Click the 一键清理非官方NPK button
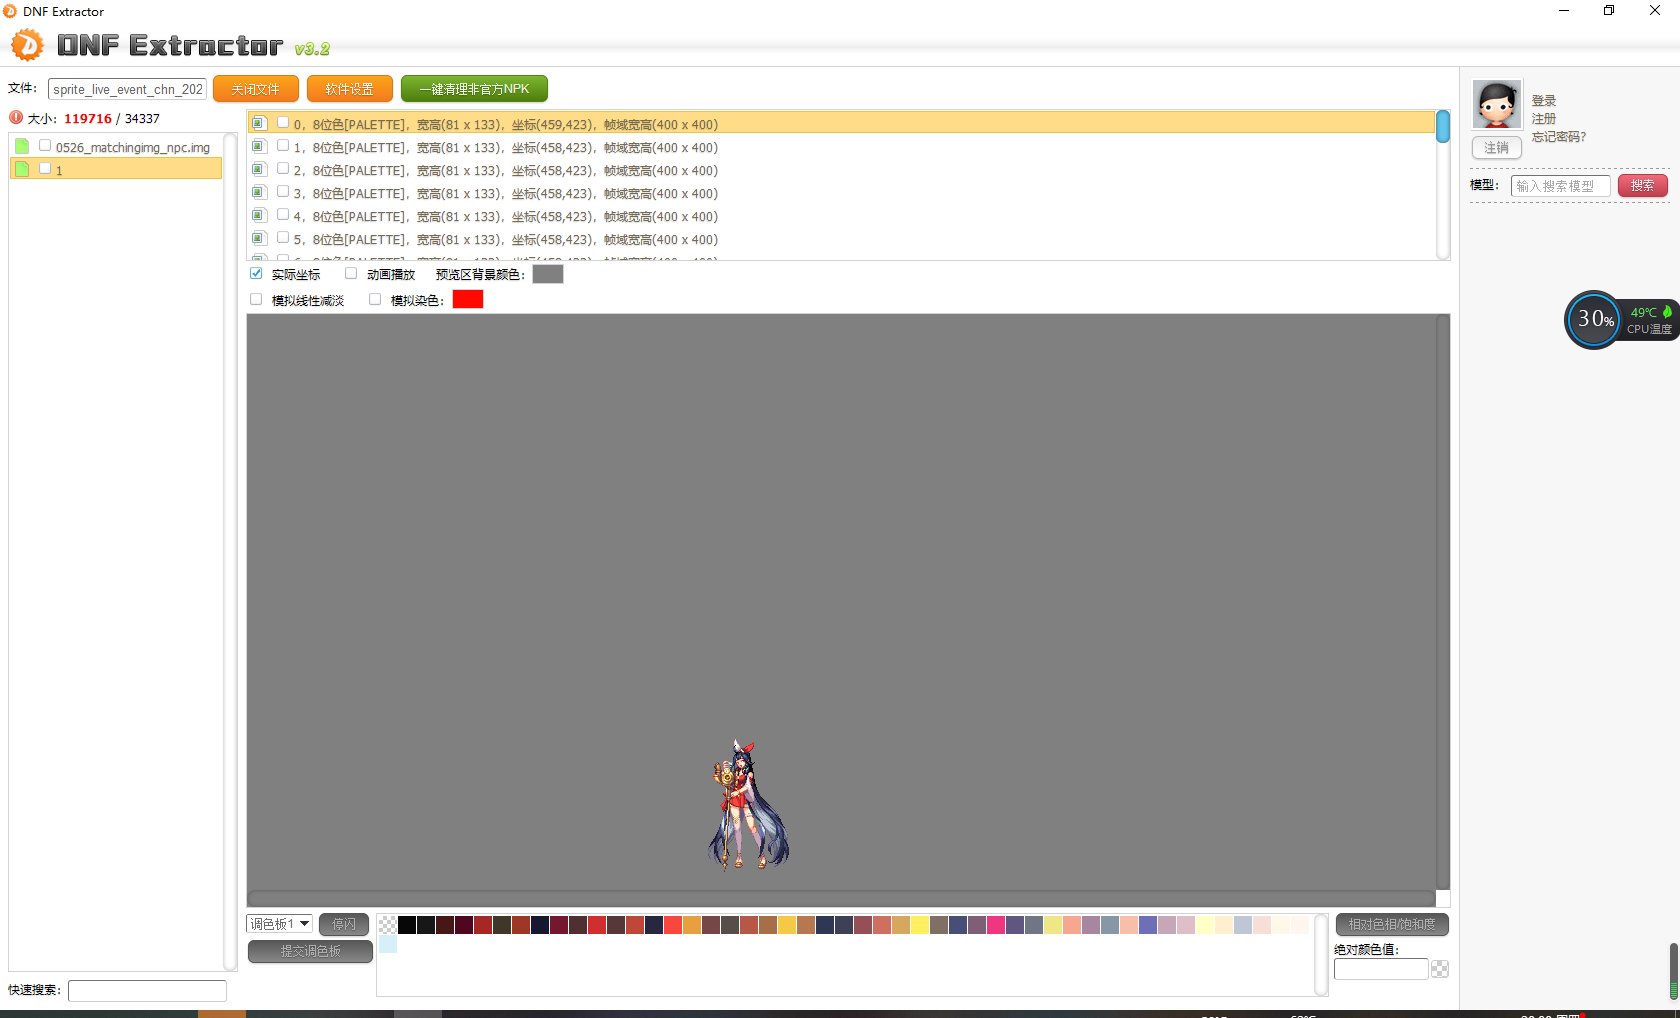 point(474,89)
